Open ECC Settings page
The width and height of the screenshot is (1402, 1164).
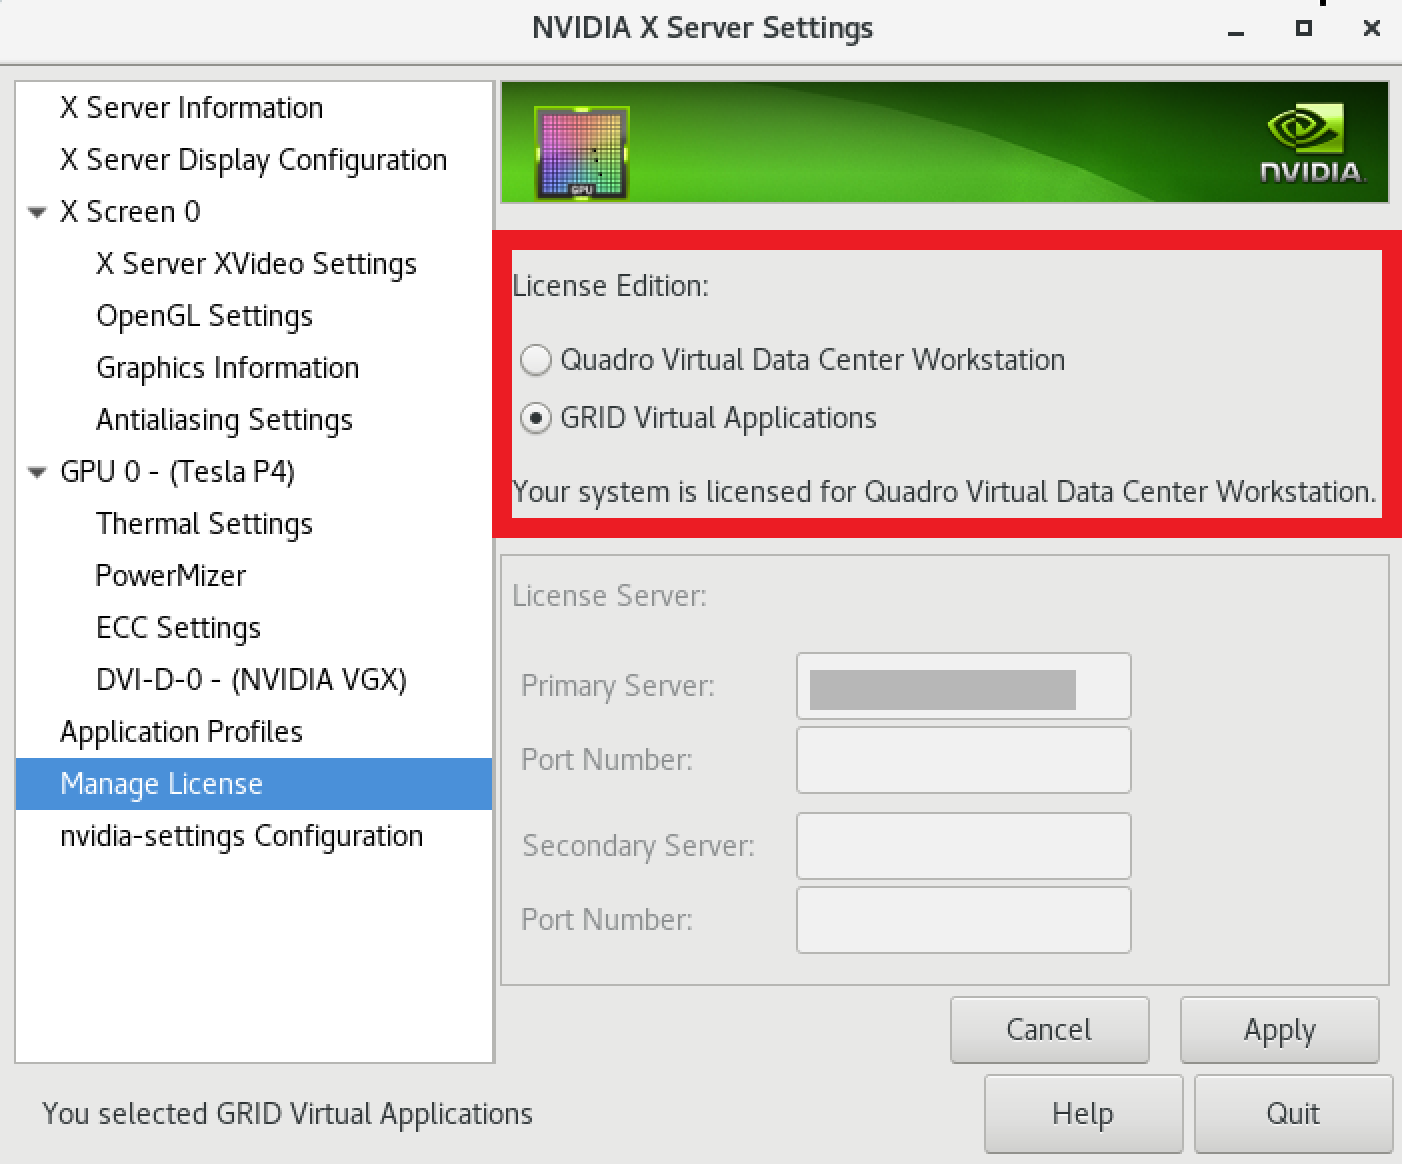coord(178,627)
